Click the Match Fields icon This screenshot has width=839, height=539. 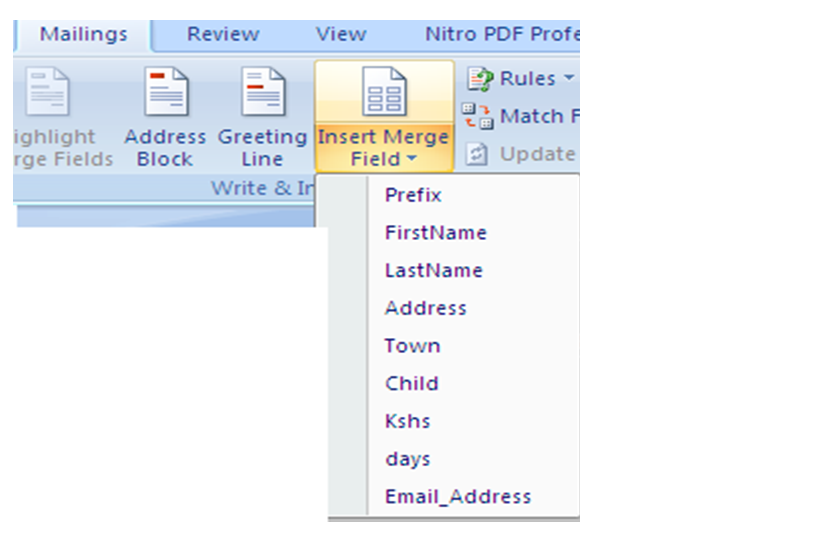[x=478, y=116]
